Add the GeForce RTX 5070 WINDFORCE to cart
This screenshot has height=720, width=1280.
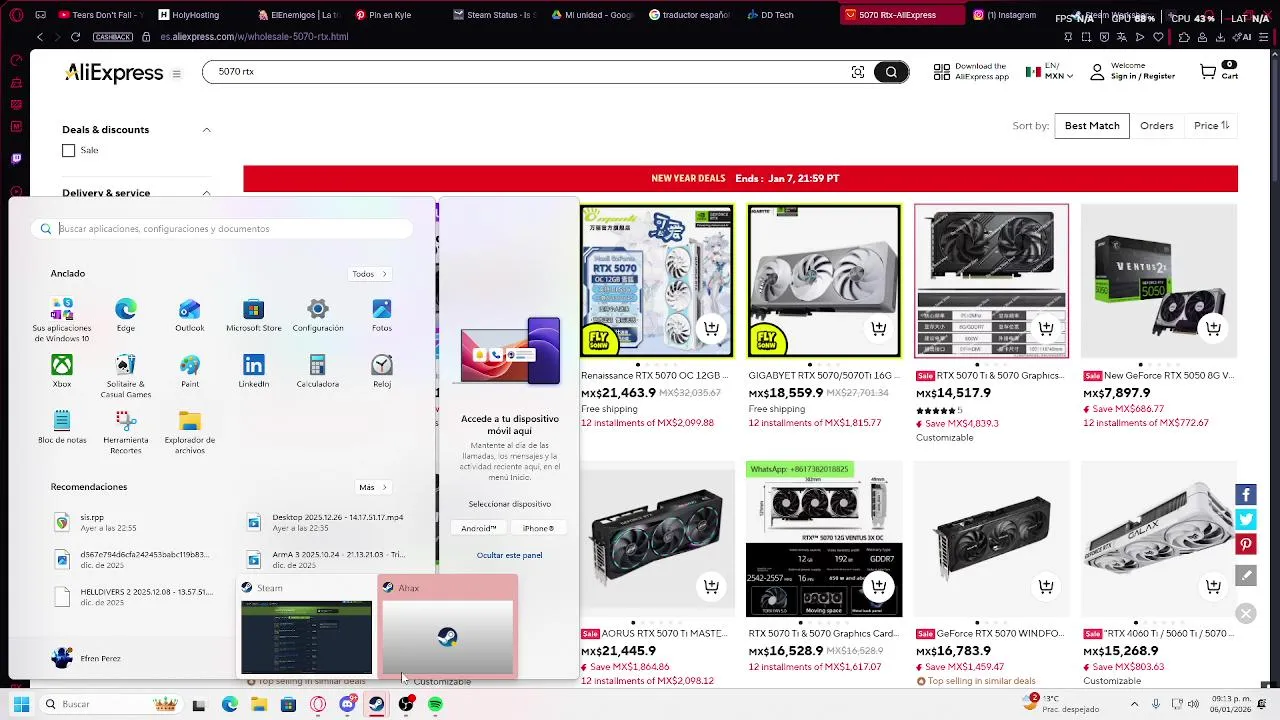[1046, 586]
